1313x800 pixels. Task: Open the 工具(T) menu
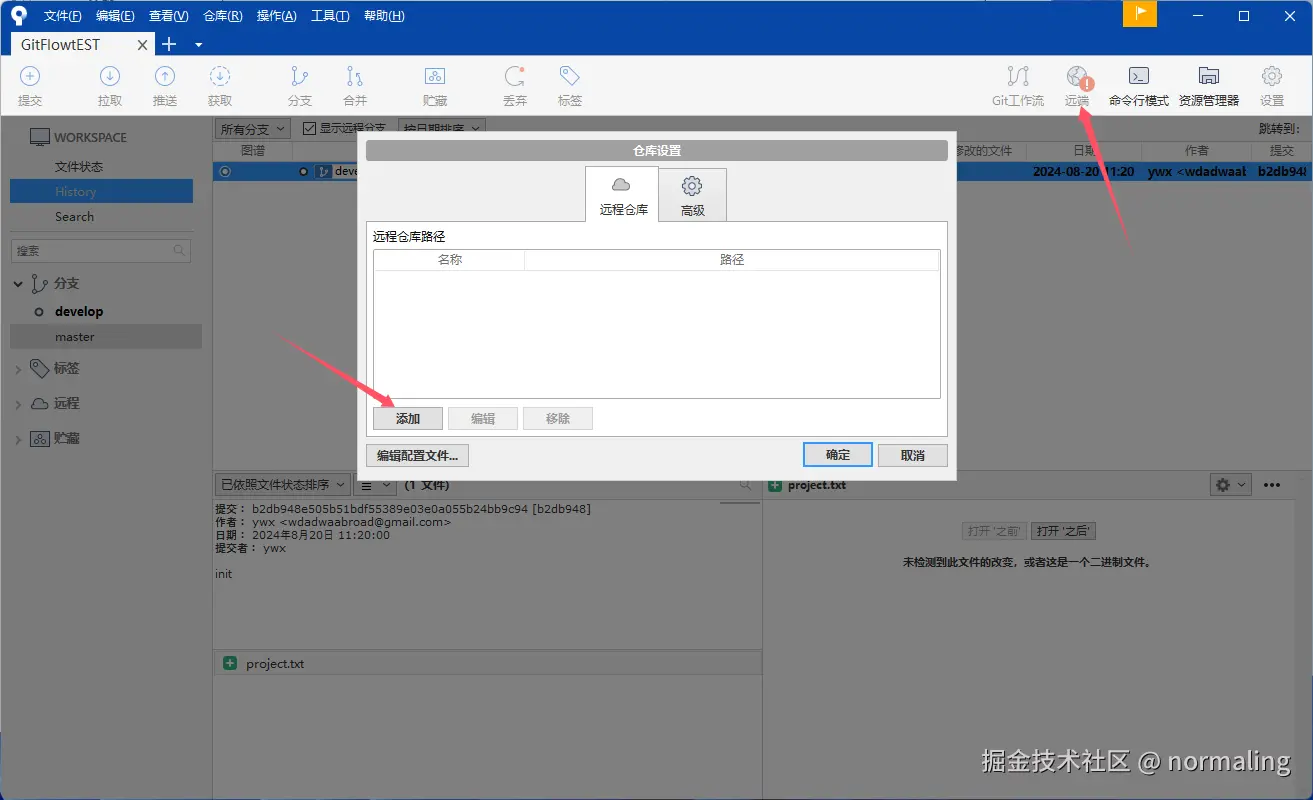point(330,16)
